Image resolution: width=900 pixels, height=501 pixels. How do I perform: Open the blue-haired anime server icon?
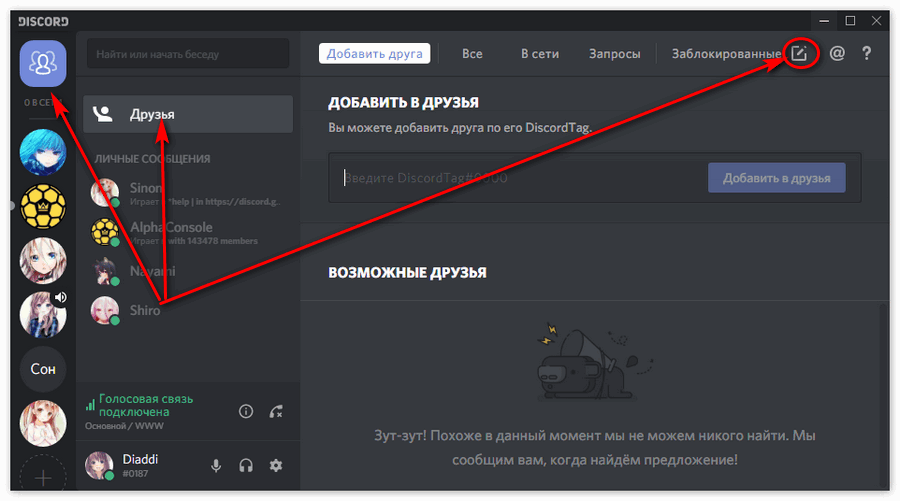tap(43, 152)
